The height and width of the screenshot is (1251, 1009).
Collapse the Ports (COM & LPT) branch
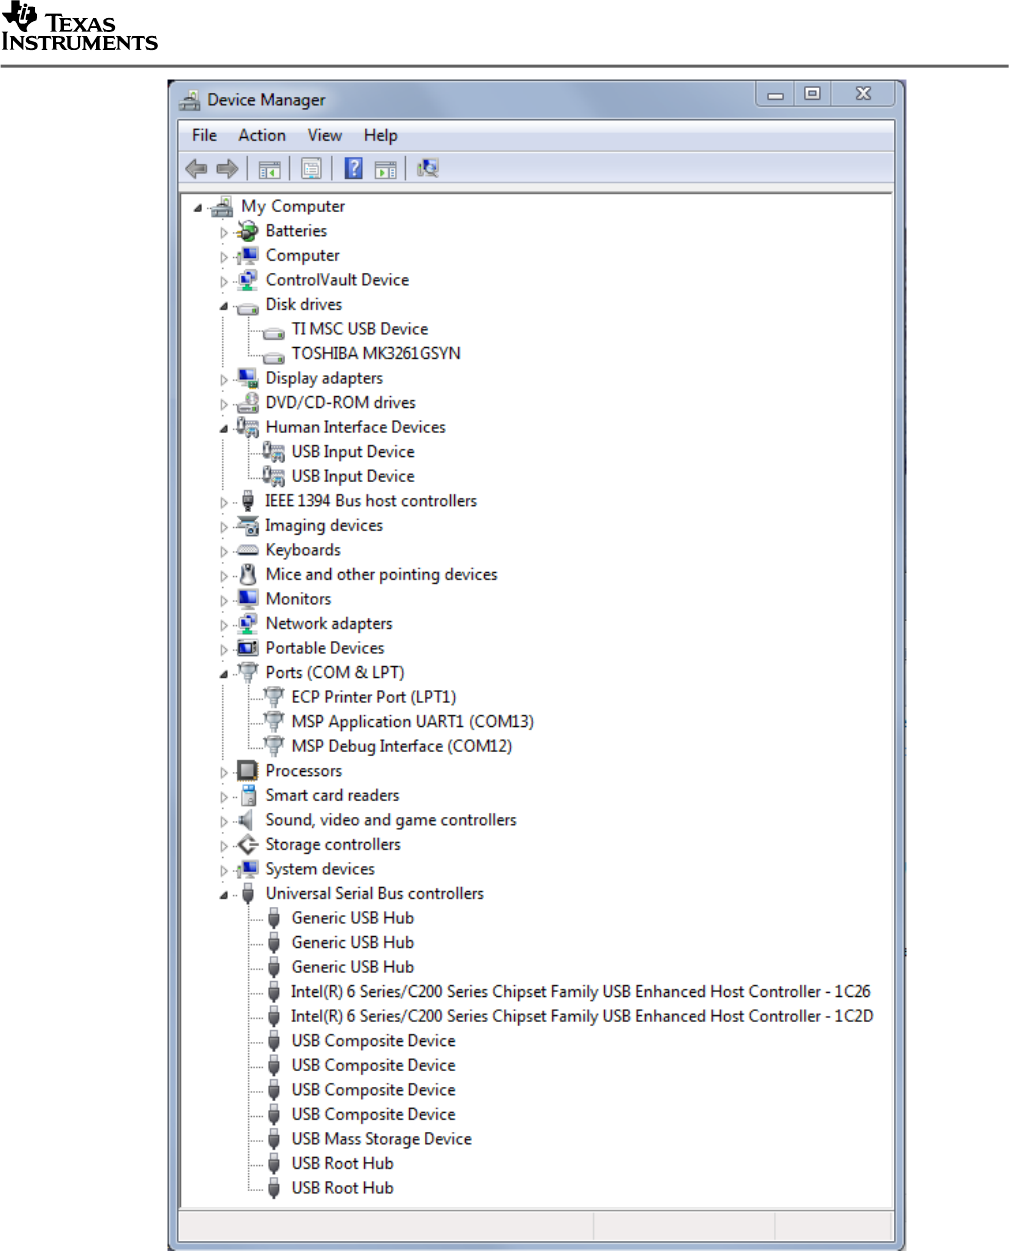point(224,674)
